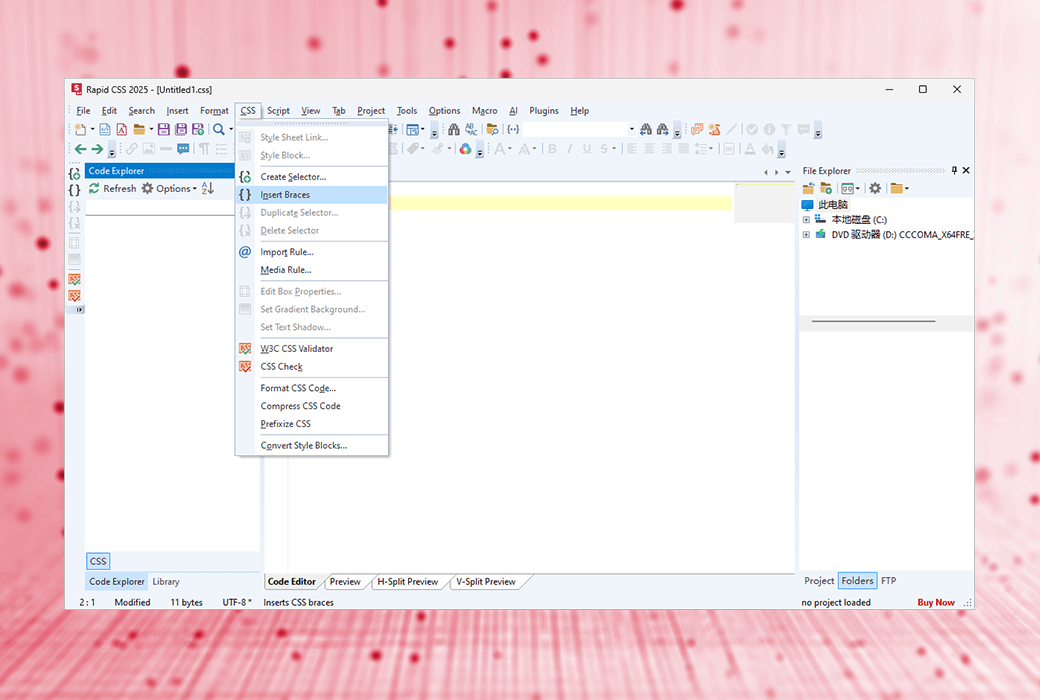The height and width of the screenshot is (700, 1040).
Task: Click Insert Braces icon in left sidebar
Action: (75, 190)
